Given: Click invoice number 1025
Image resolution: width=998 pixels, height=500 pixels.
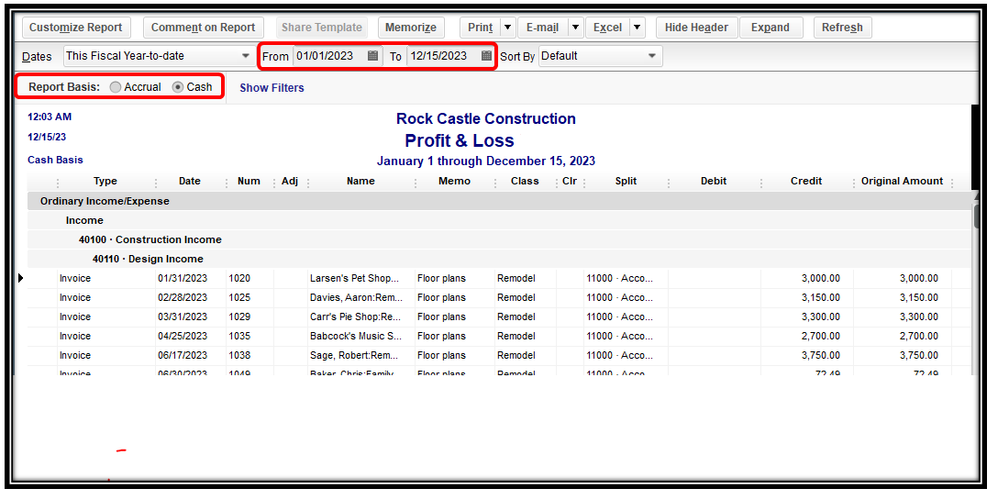Looking at the screenshot, I should coord(240,298).
